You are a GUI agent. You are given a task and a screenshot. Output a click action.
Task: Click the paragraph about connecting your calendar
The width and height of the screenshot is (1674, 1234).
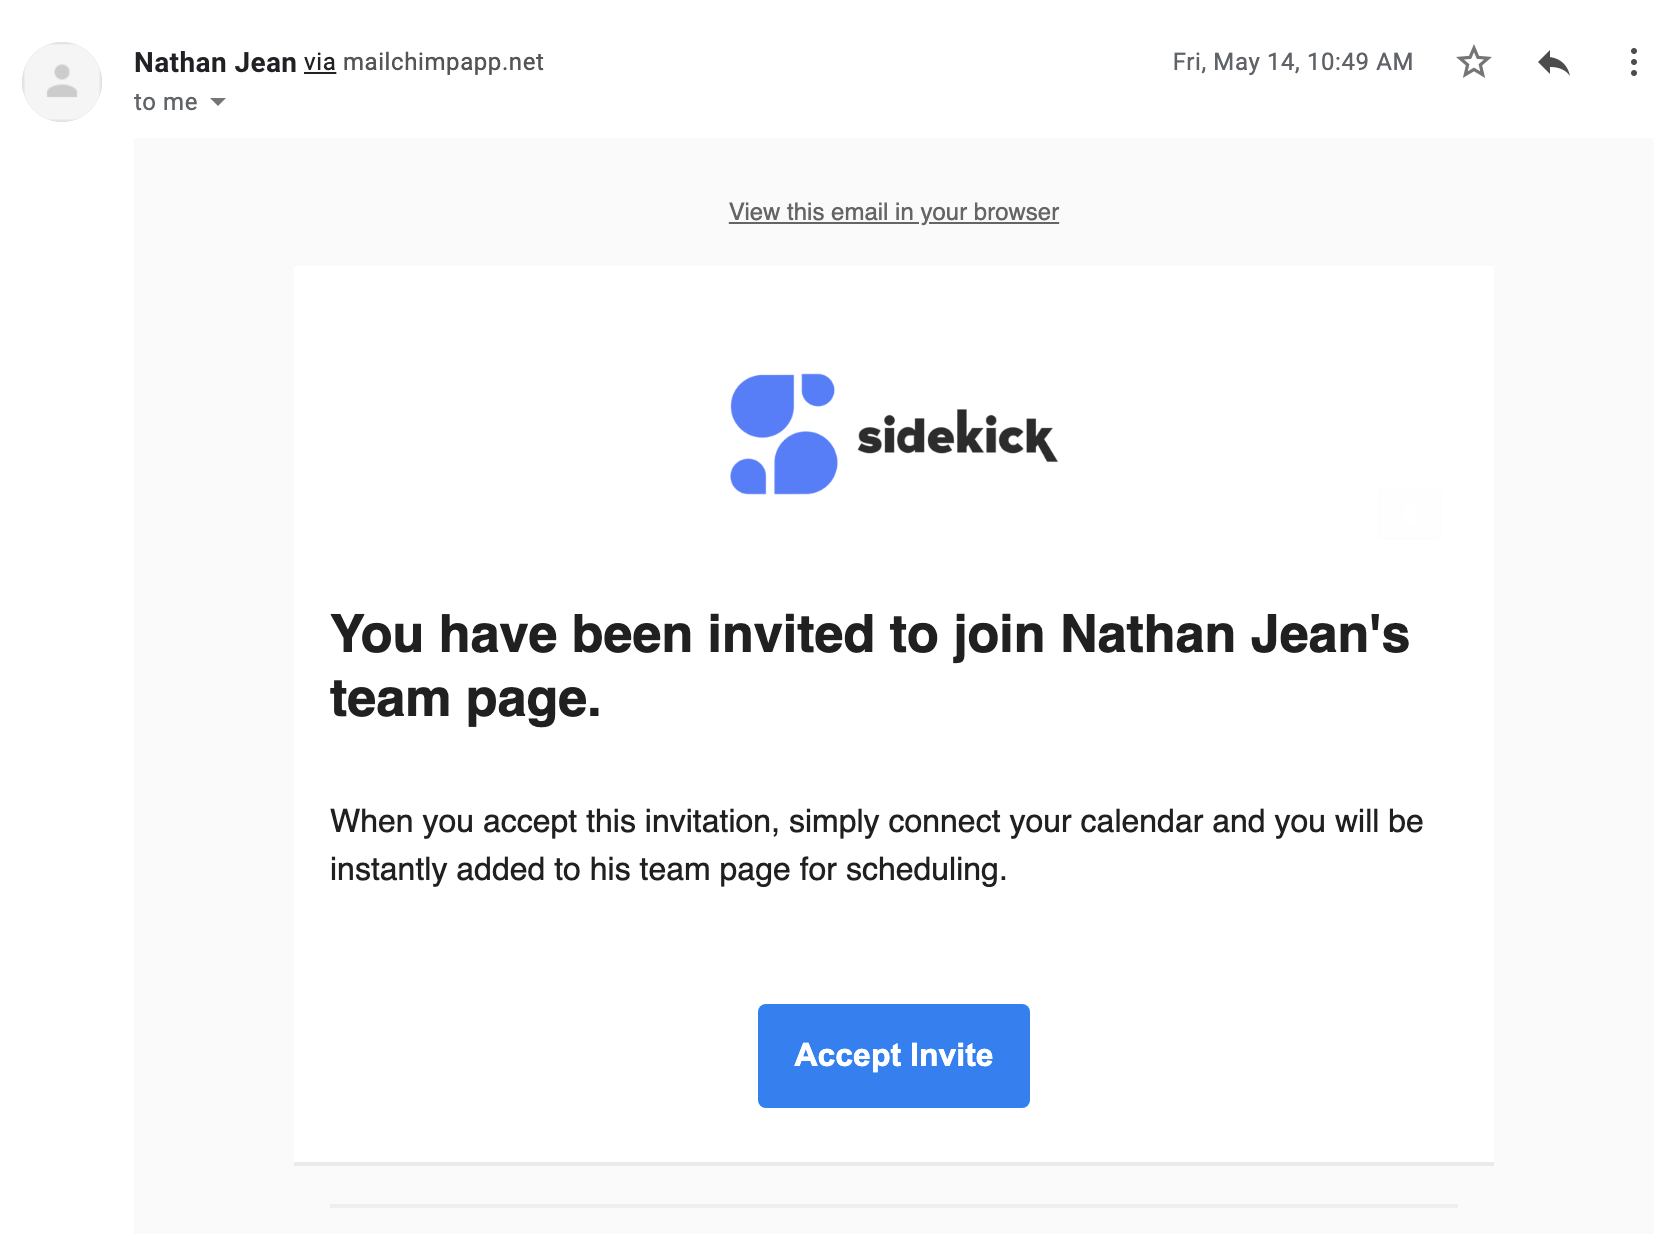(876, 845)
